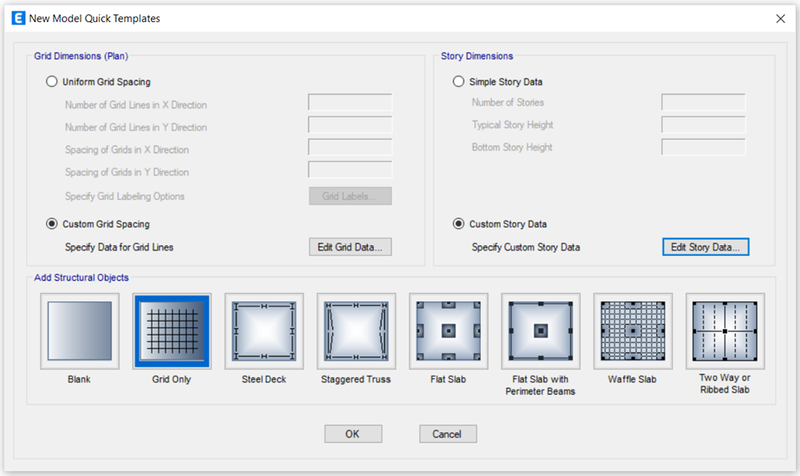Pick the Steel Deck template icon
The image size is (800, 476).
coord(263,332)
